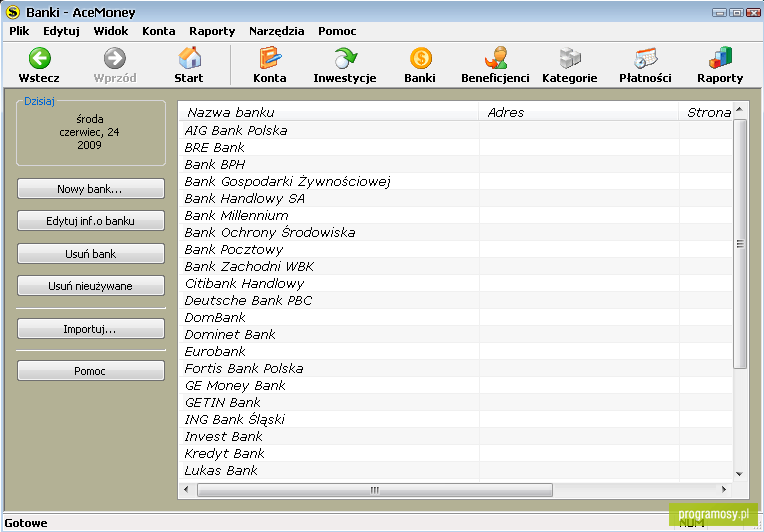Click the greyed Wprzód forward icon

(115, 58)
